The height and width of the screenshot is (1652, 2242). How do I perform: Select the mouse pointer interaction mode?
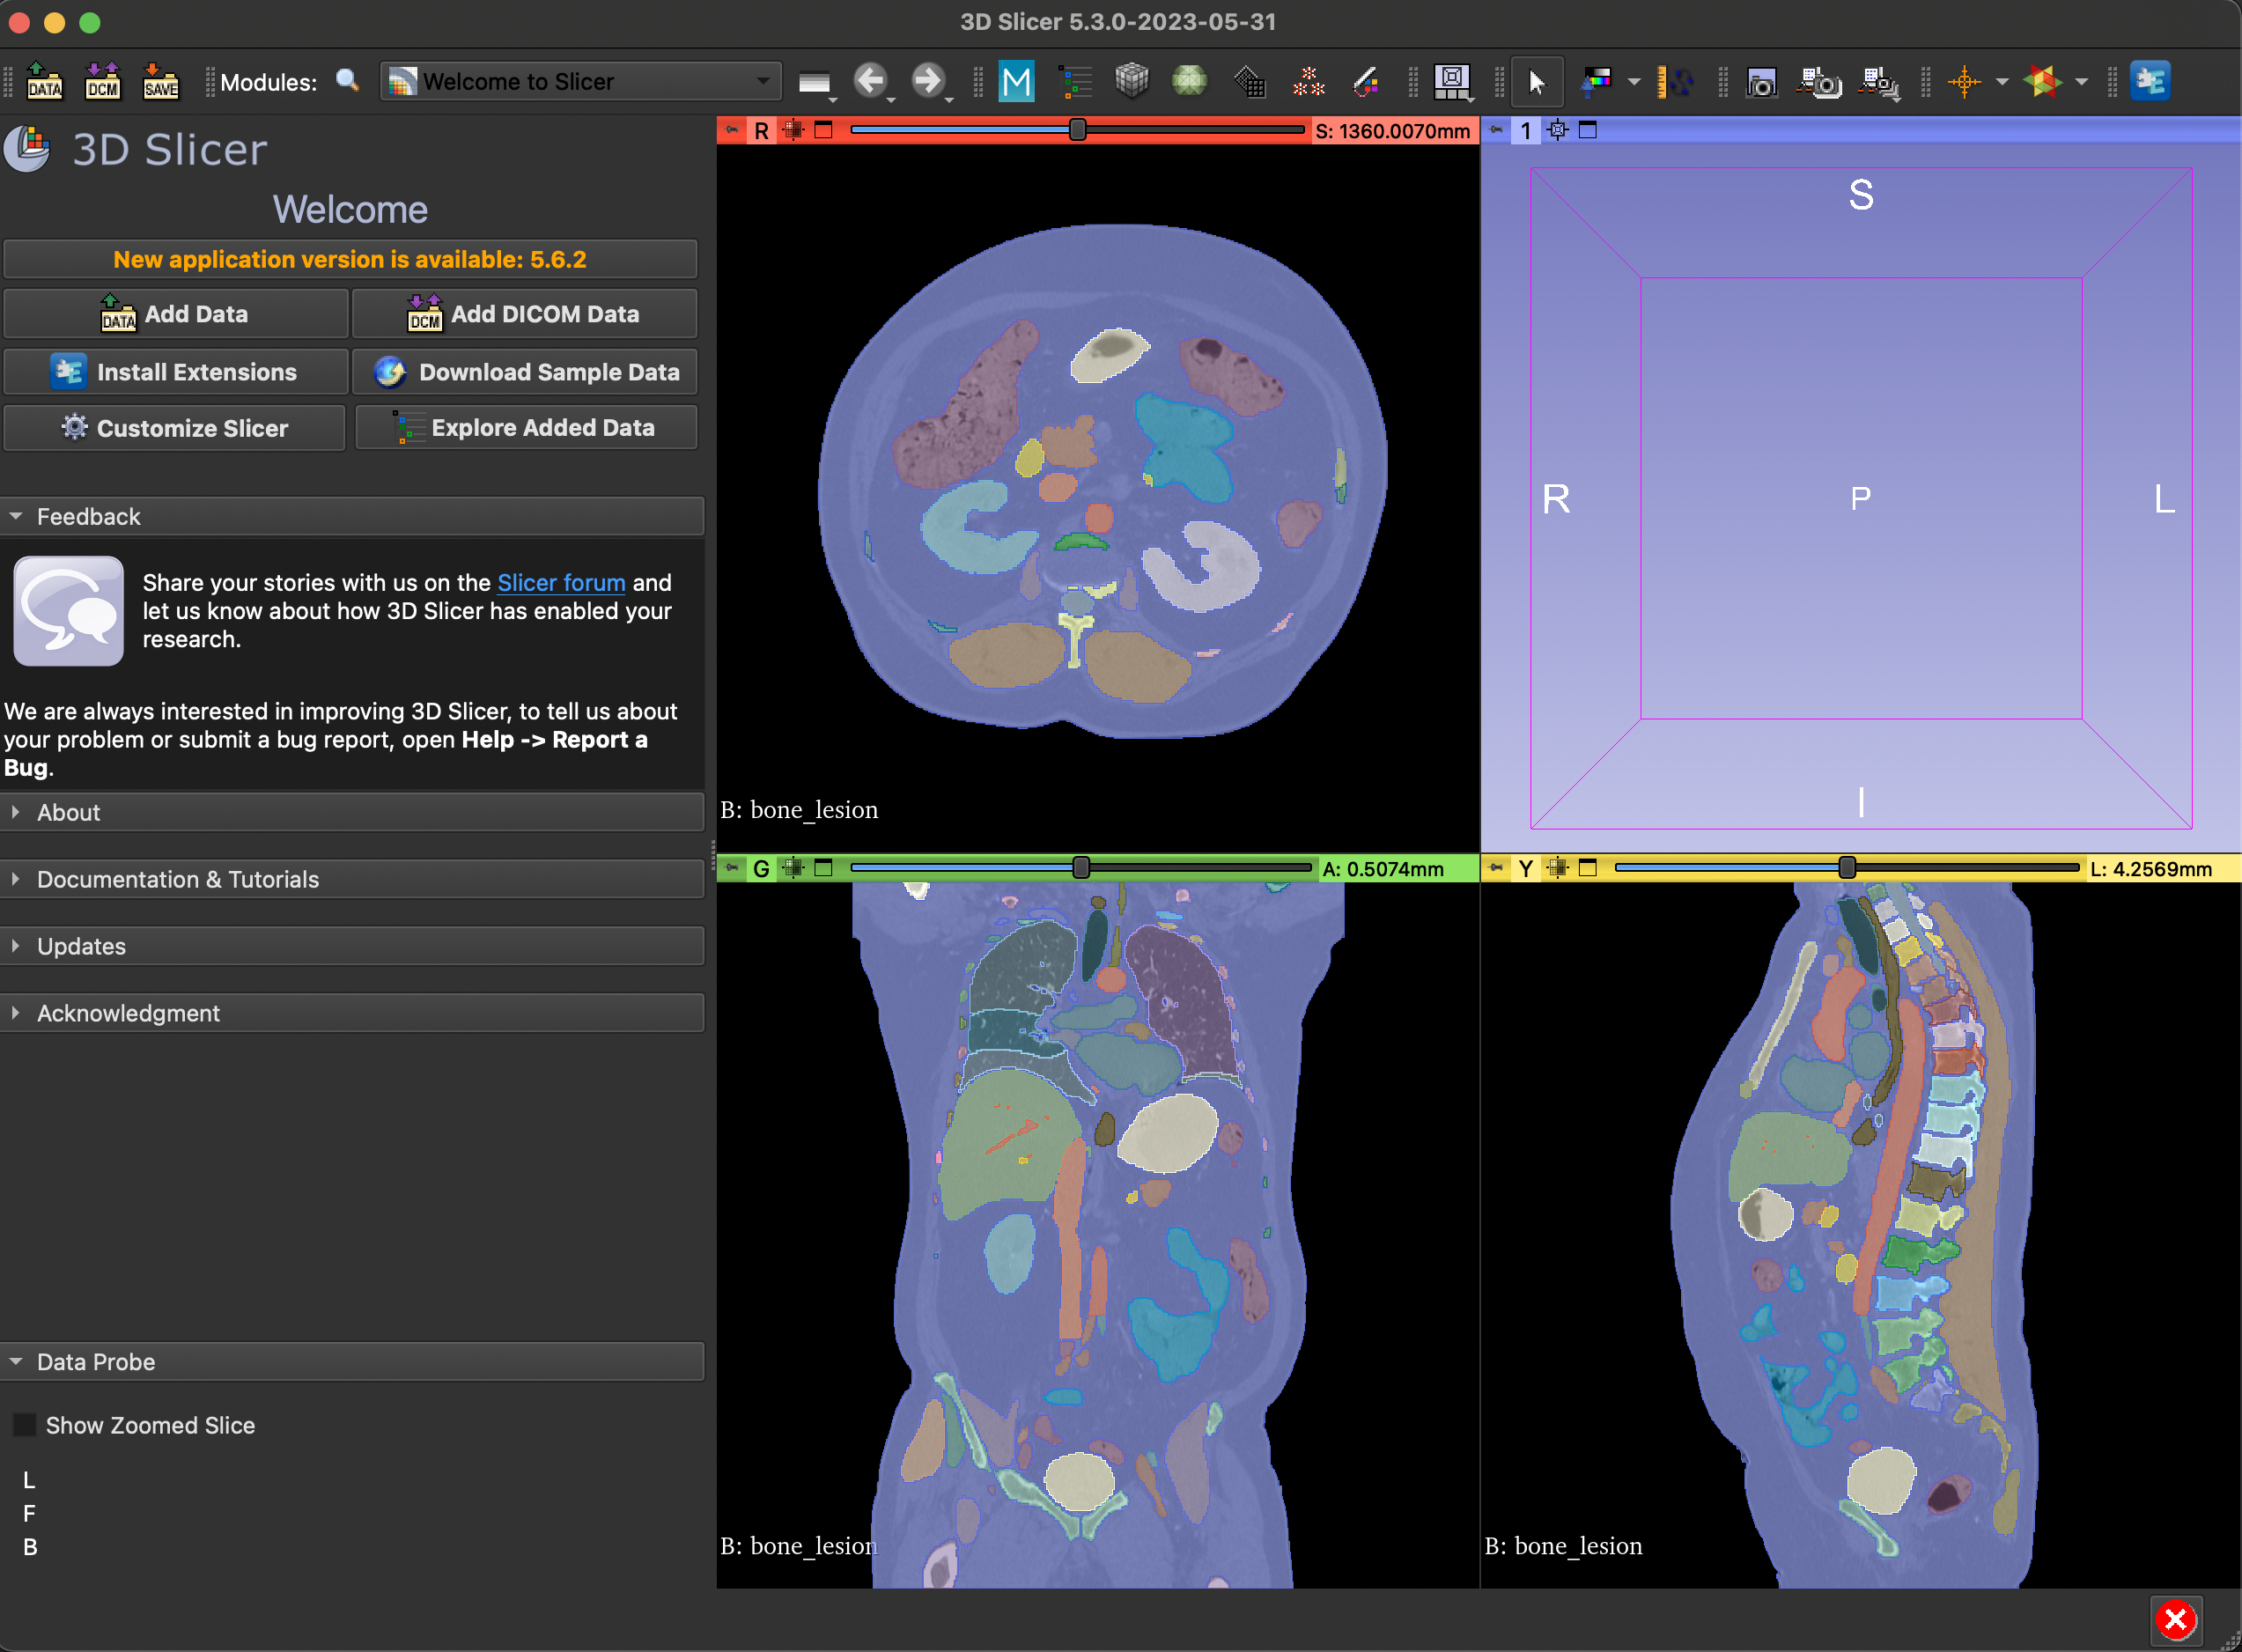coord(1537,81)
